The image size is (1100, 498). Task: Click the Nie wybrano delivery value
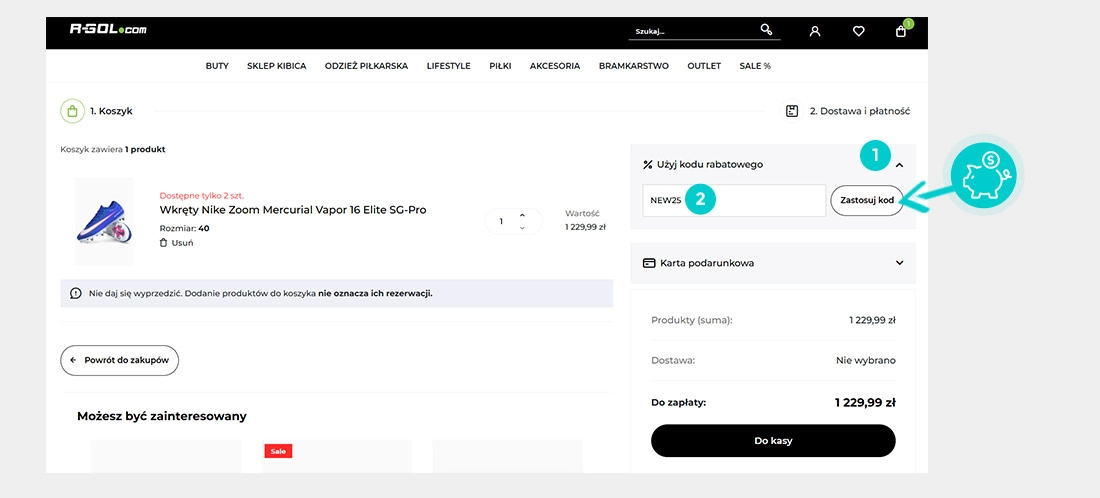(x=866, y=361)
